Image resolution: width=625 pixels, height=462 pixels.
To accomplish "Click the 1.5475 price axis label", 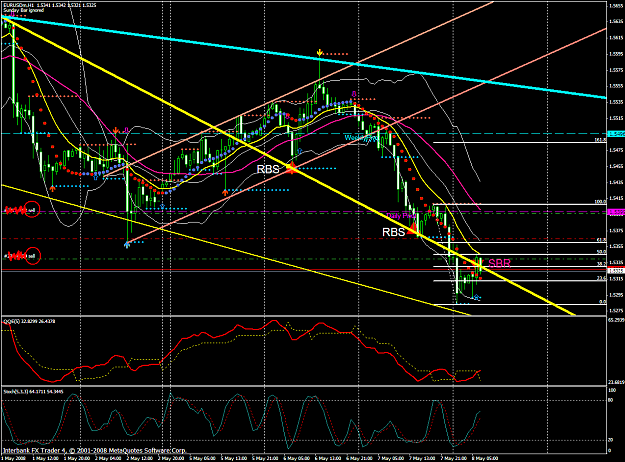I will tap(616, 150).
